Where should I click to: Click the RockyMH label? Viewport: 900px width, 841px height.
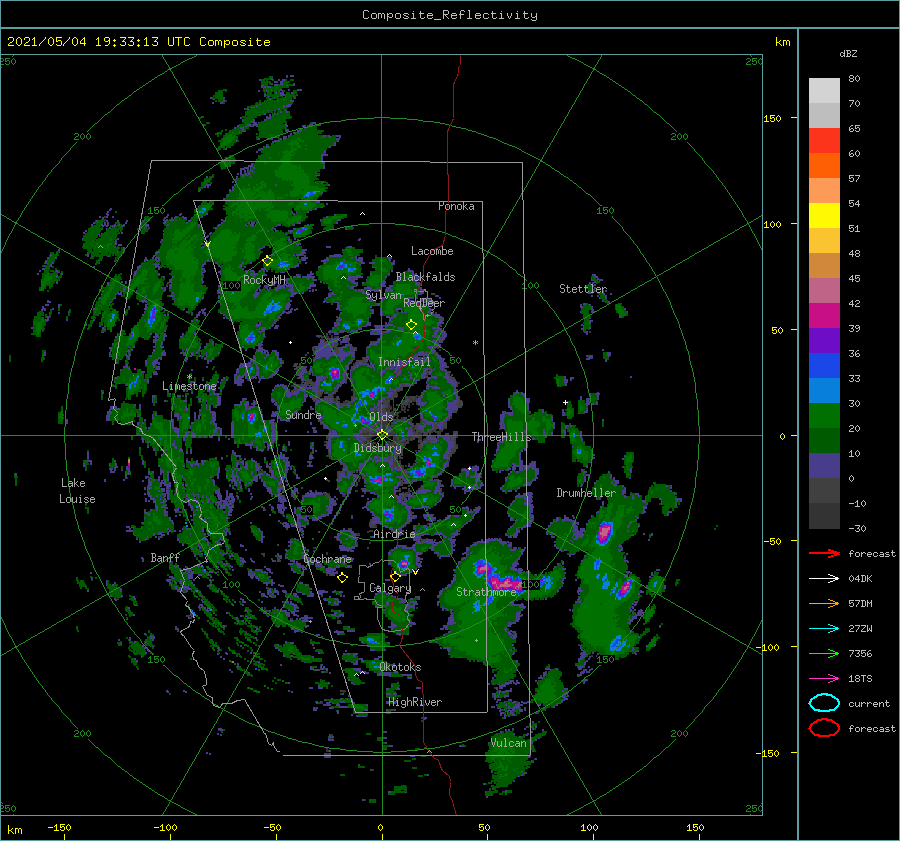tap(264, 280)
